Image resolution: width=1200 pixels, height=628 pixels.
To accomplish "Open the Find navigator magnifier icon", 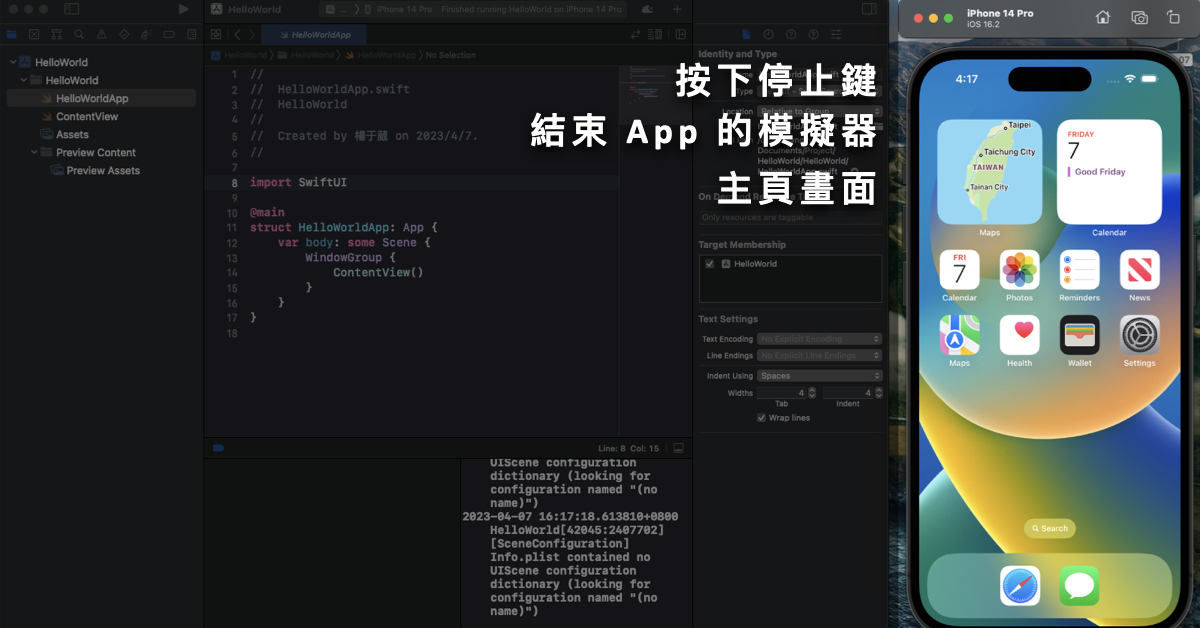I will pyautogui.click(x=79, y=34).
